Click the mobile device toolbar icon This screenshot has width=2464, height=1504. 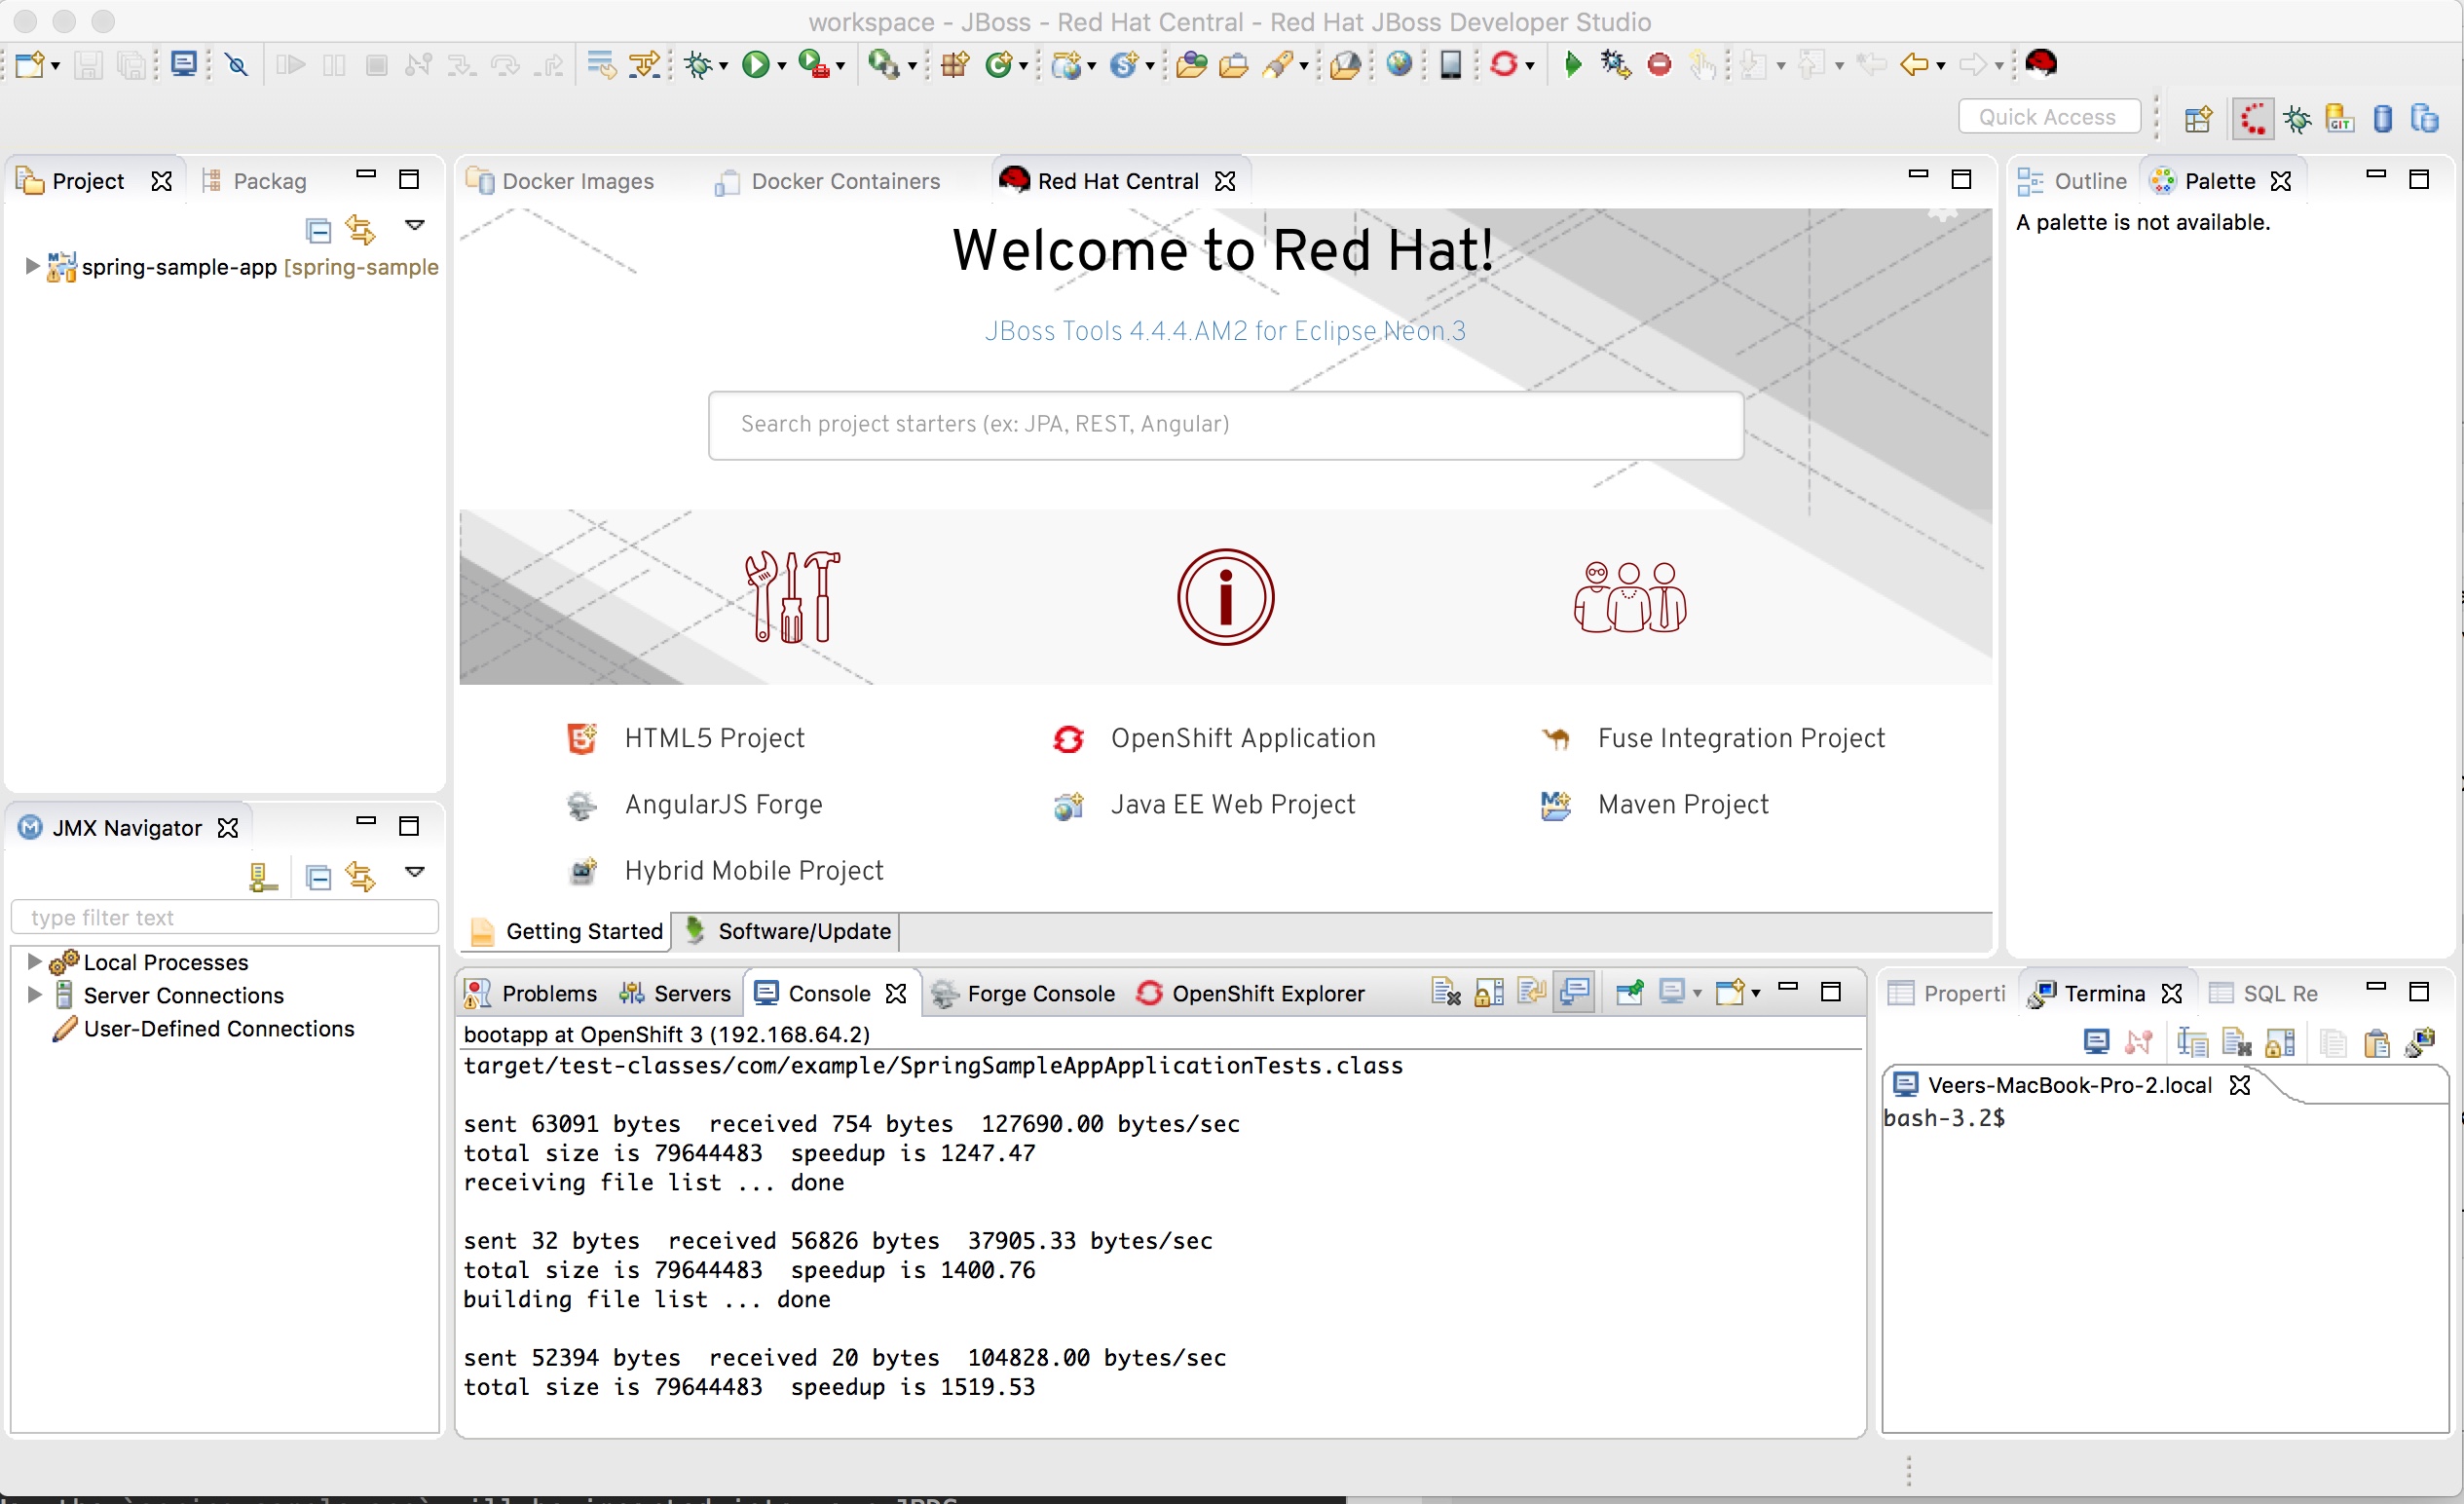[x=1450, y=65]
